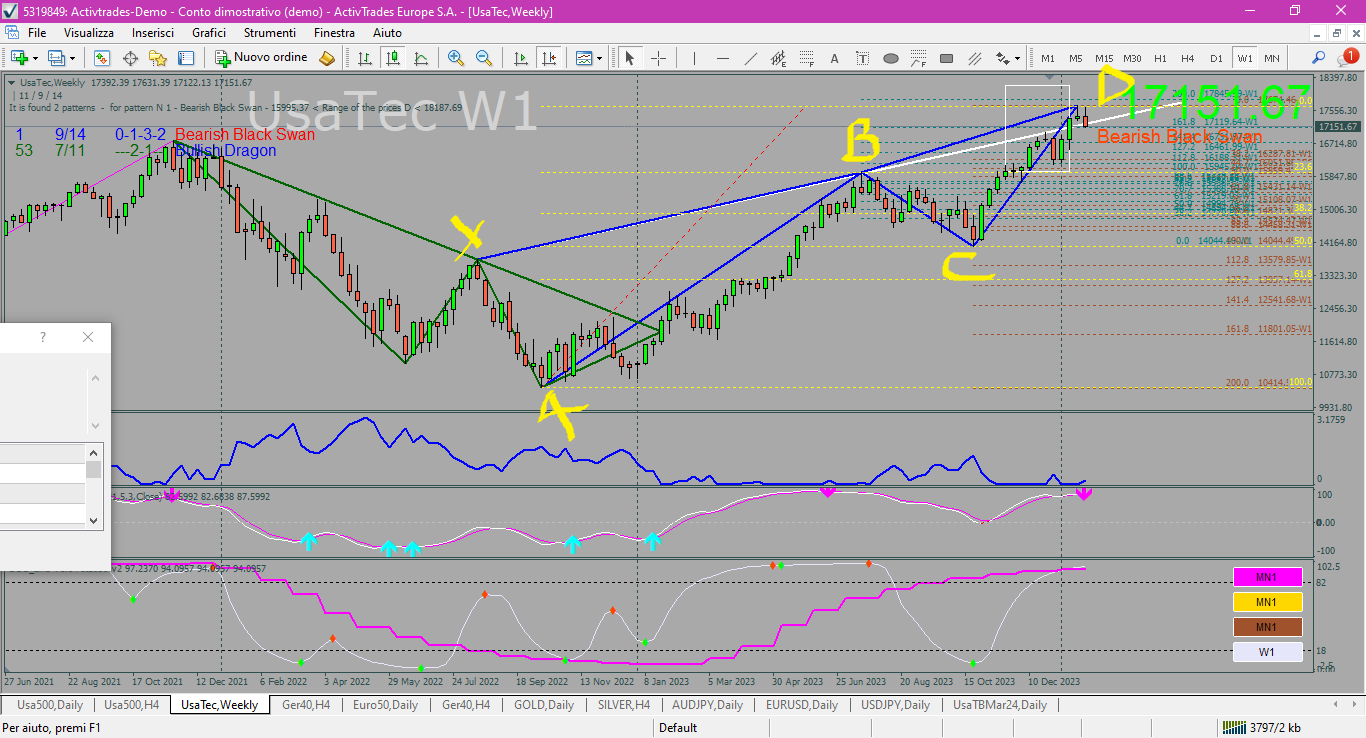Zoom in on the chart
Viewport: 1366px width, 738px height.
(456, 58)
